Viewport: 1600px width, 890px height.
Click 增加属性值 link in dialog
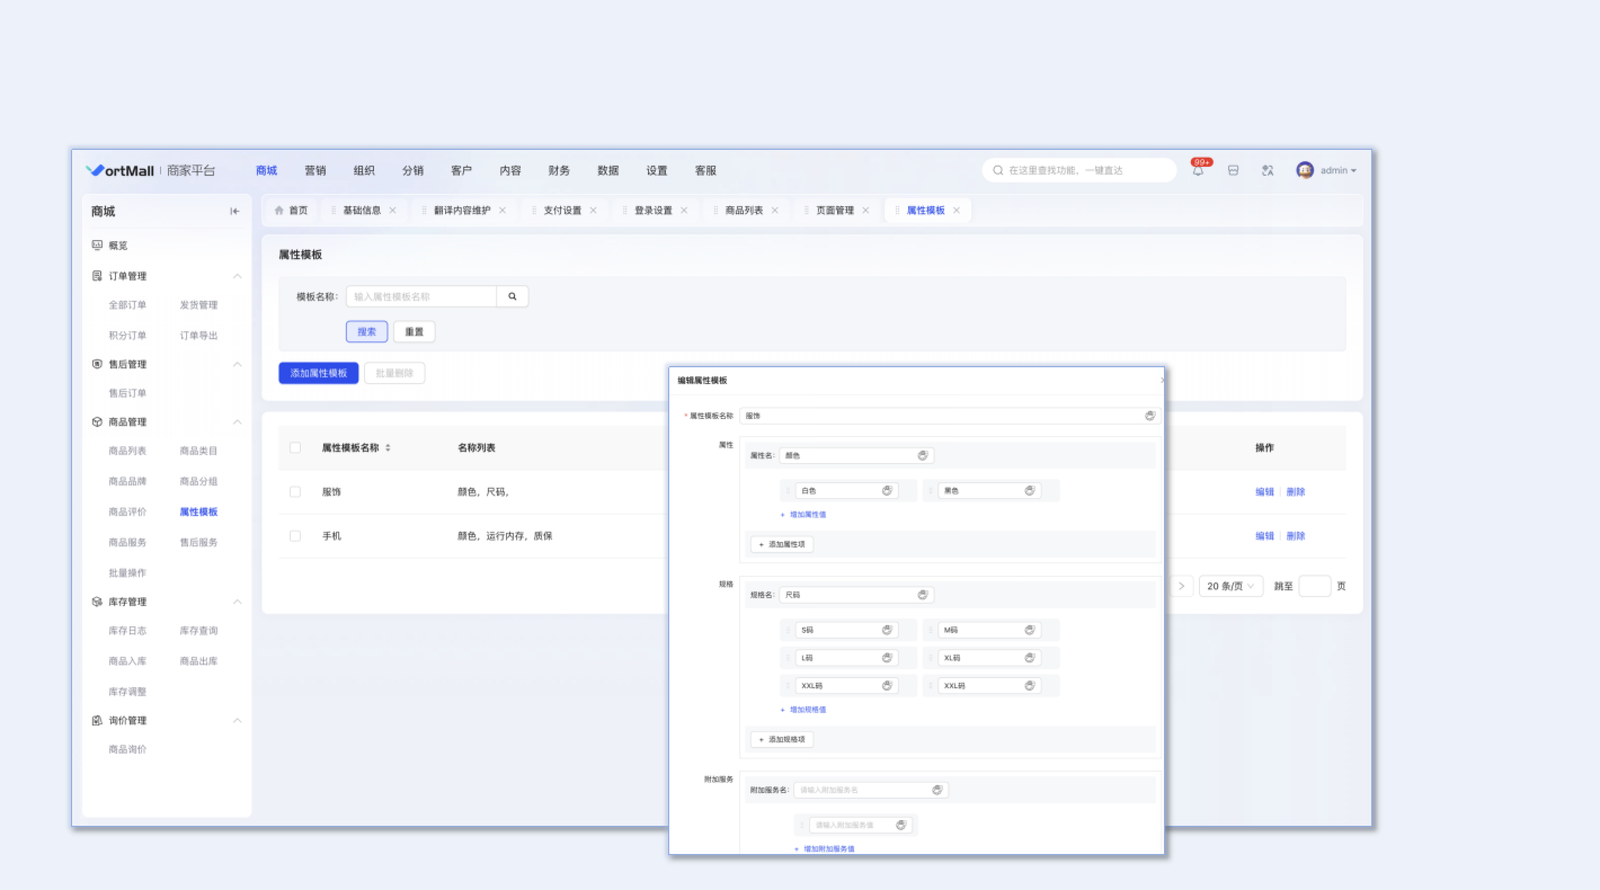pyautogui.click(x=807, y=515)
